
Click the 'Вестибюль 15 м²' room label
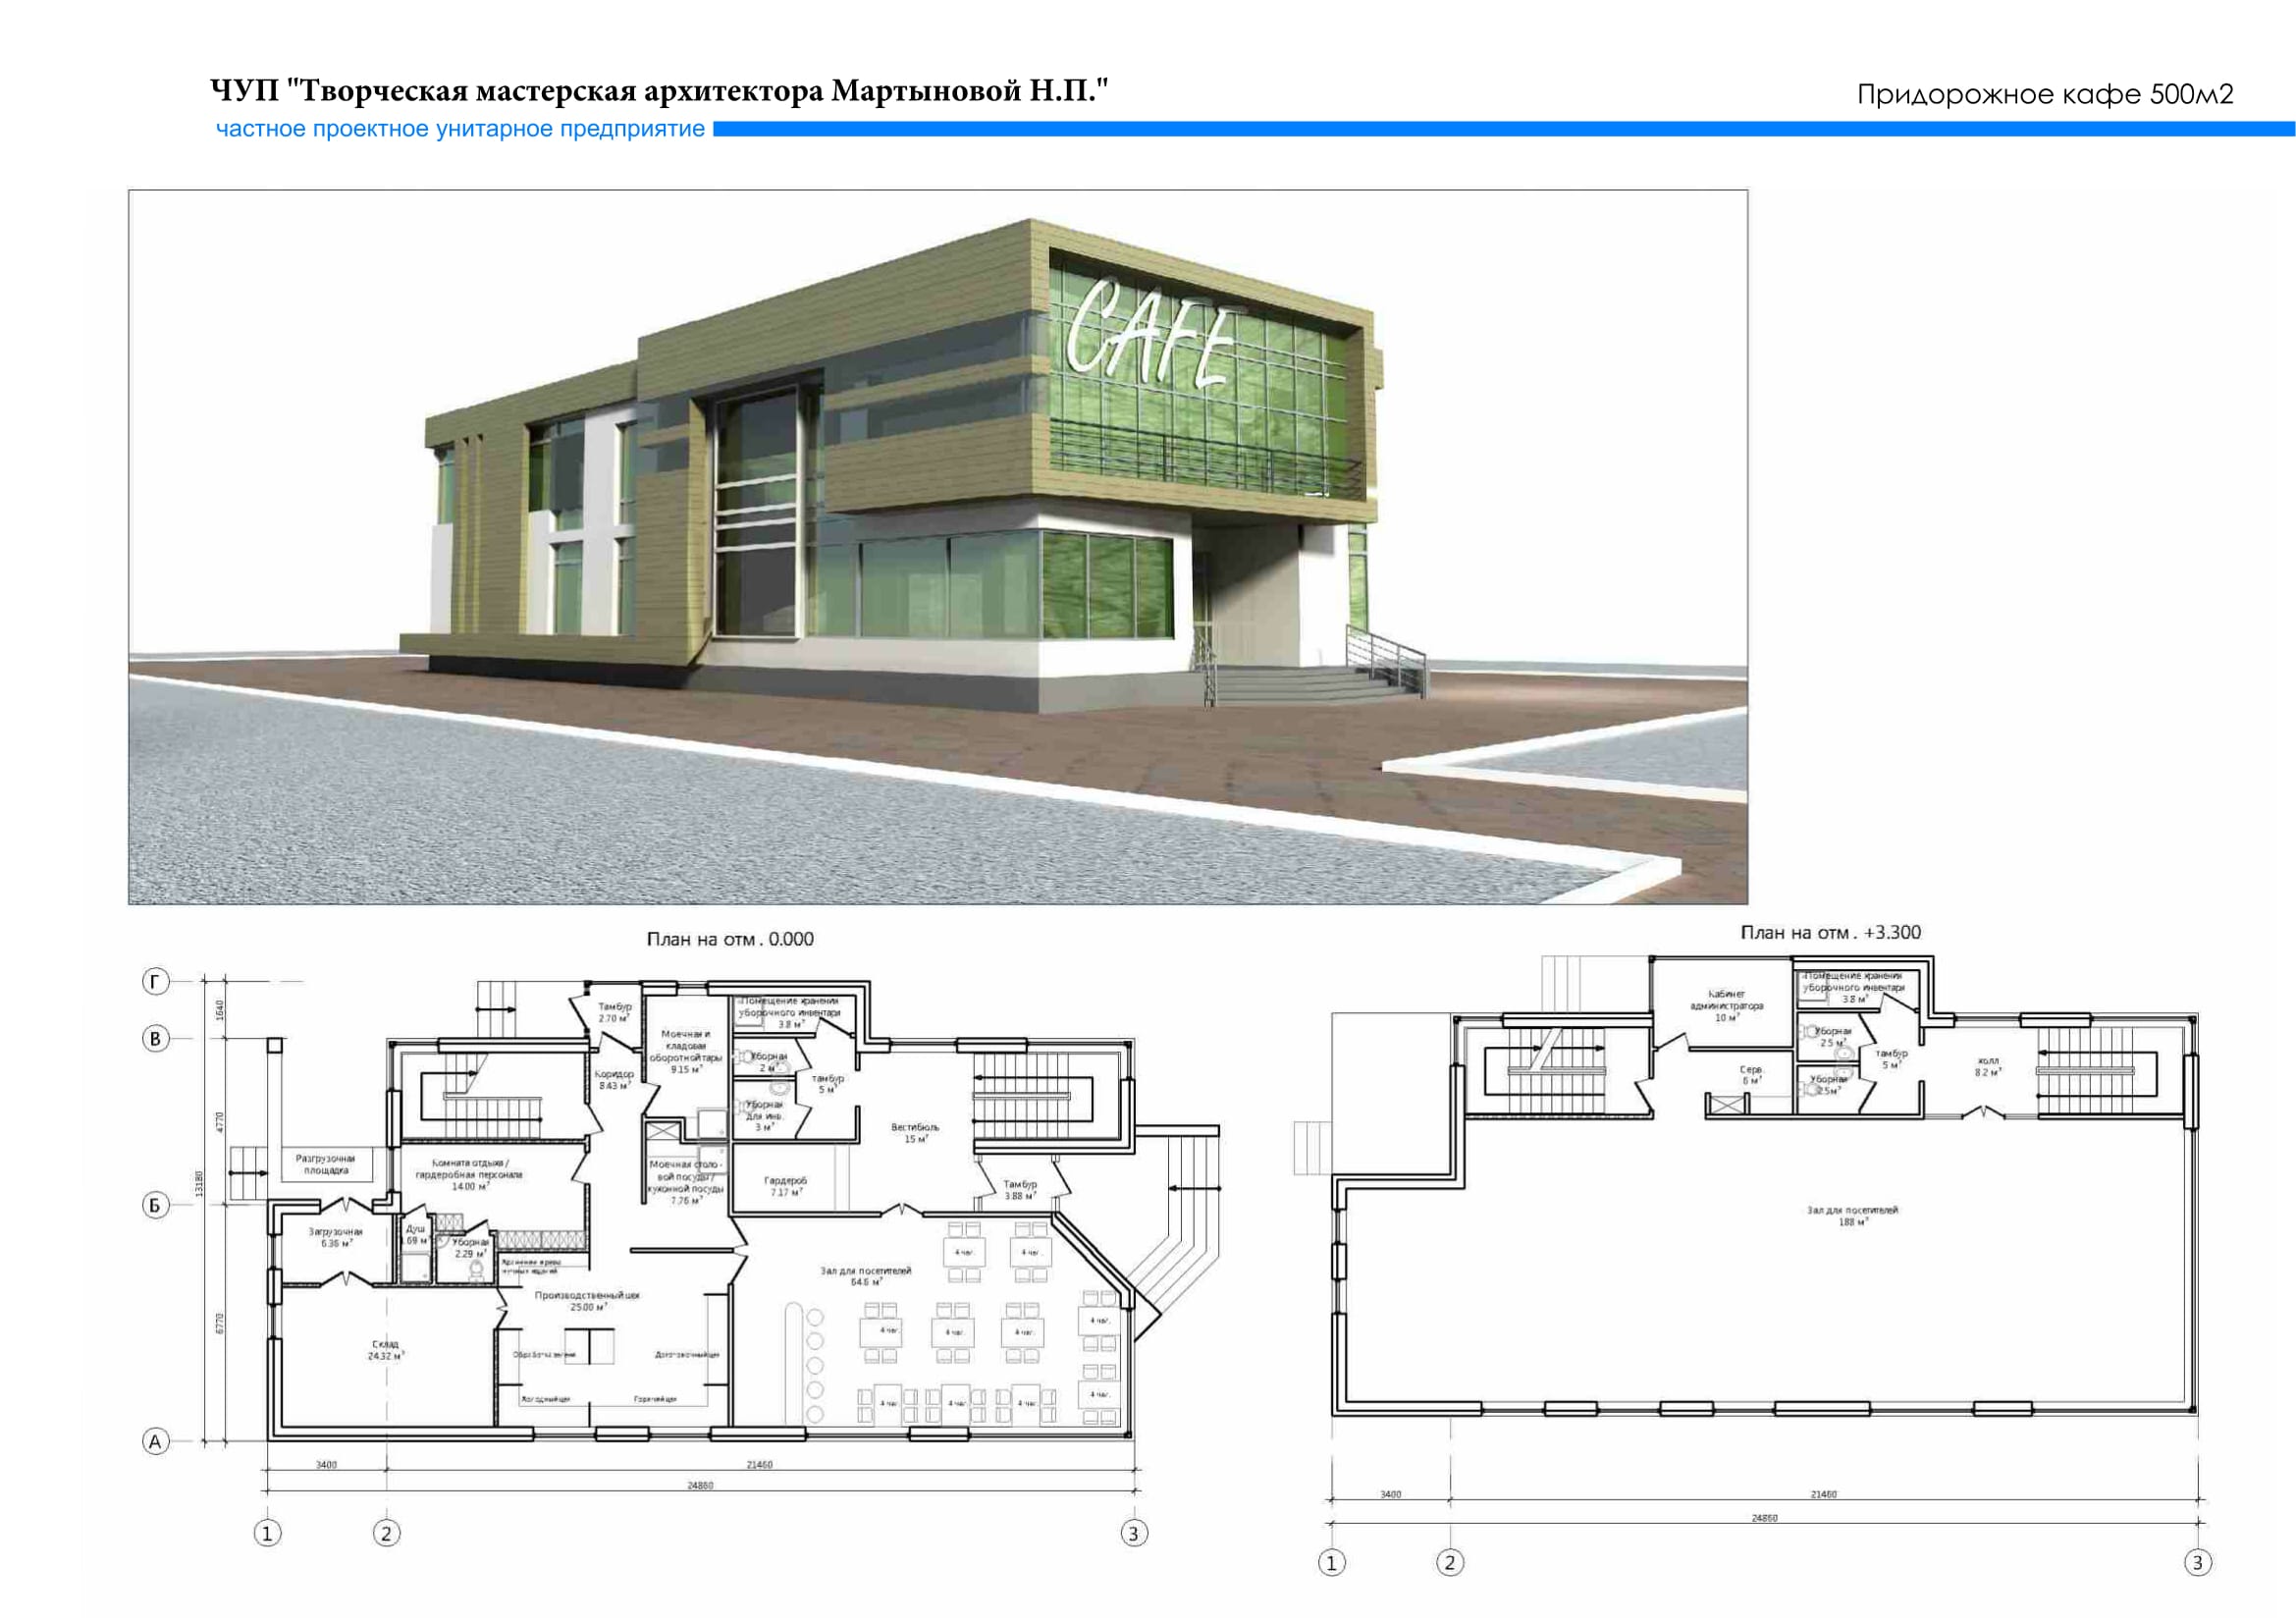click(x=914, y=1132)
